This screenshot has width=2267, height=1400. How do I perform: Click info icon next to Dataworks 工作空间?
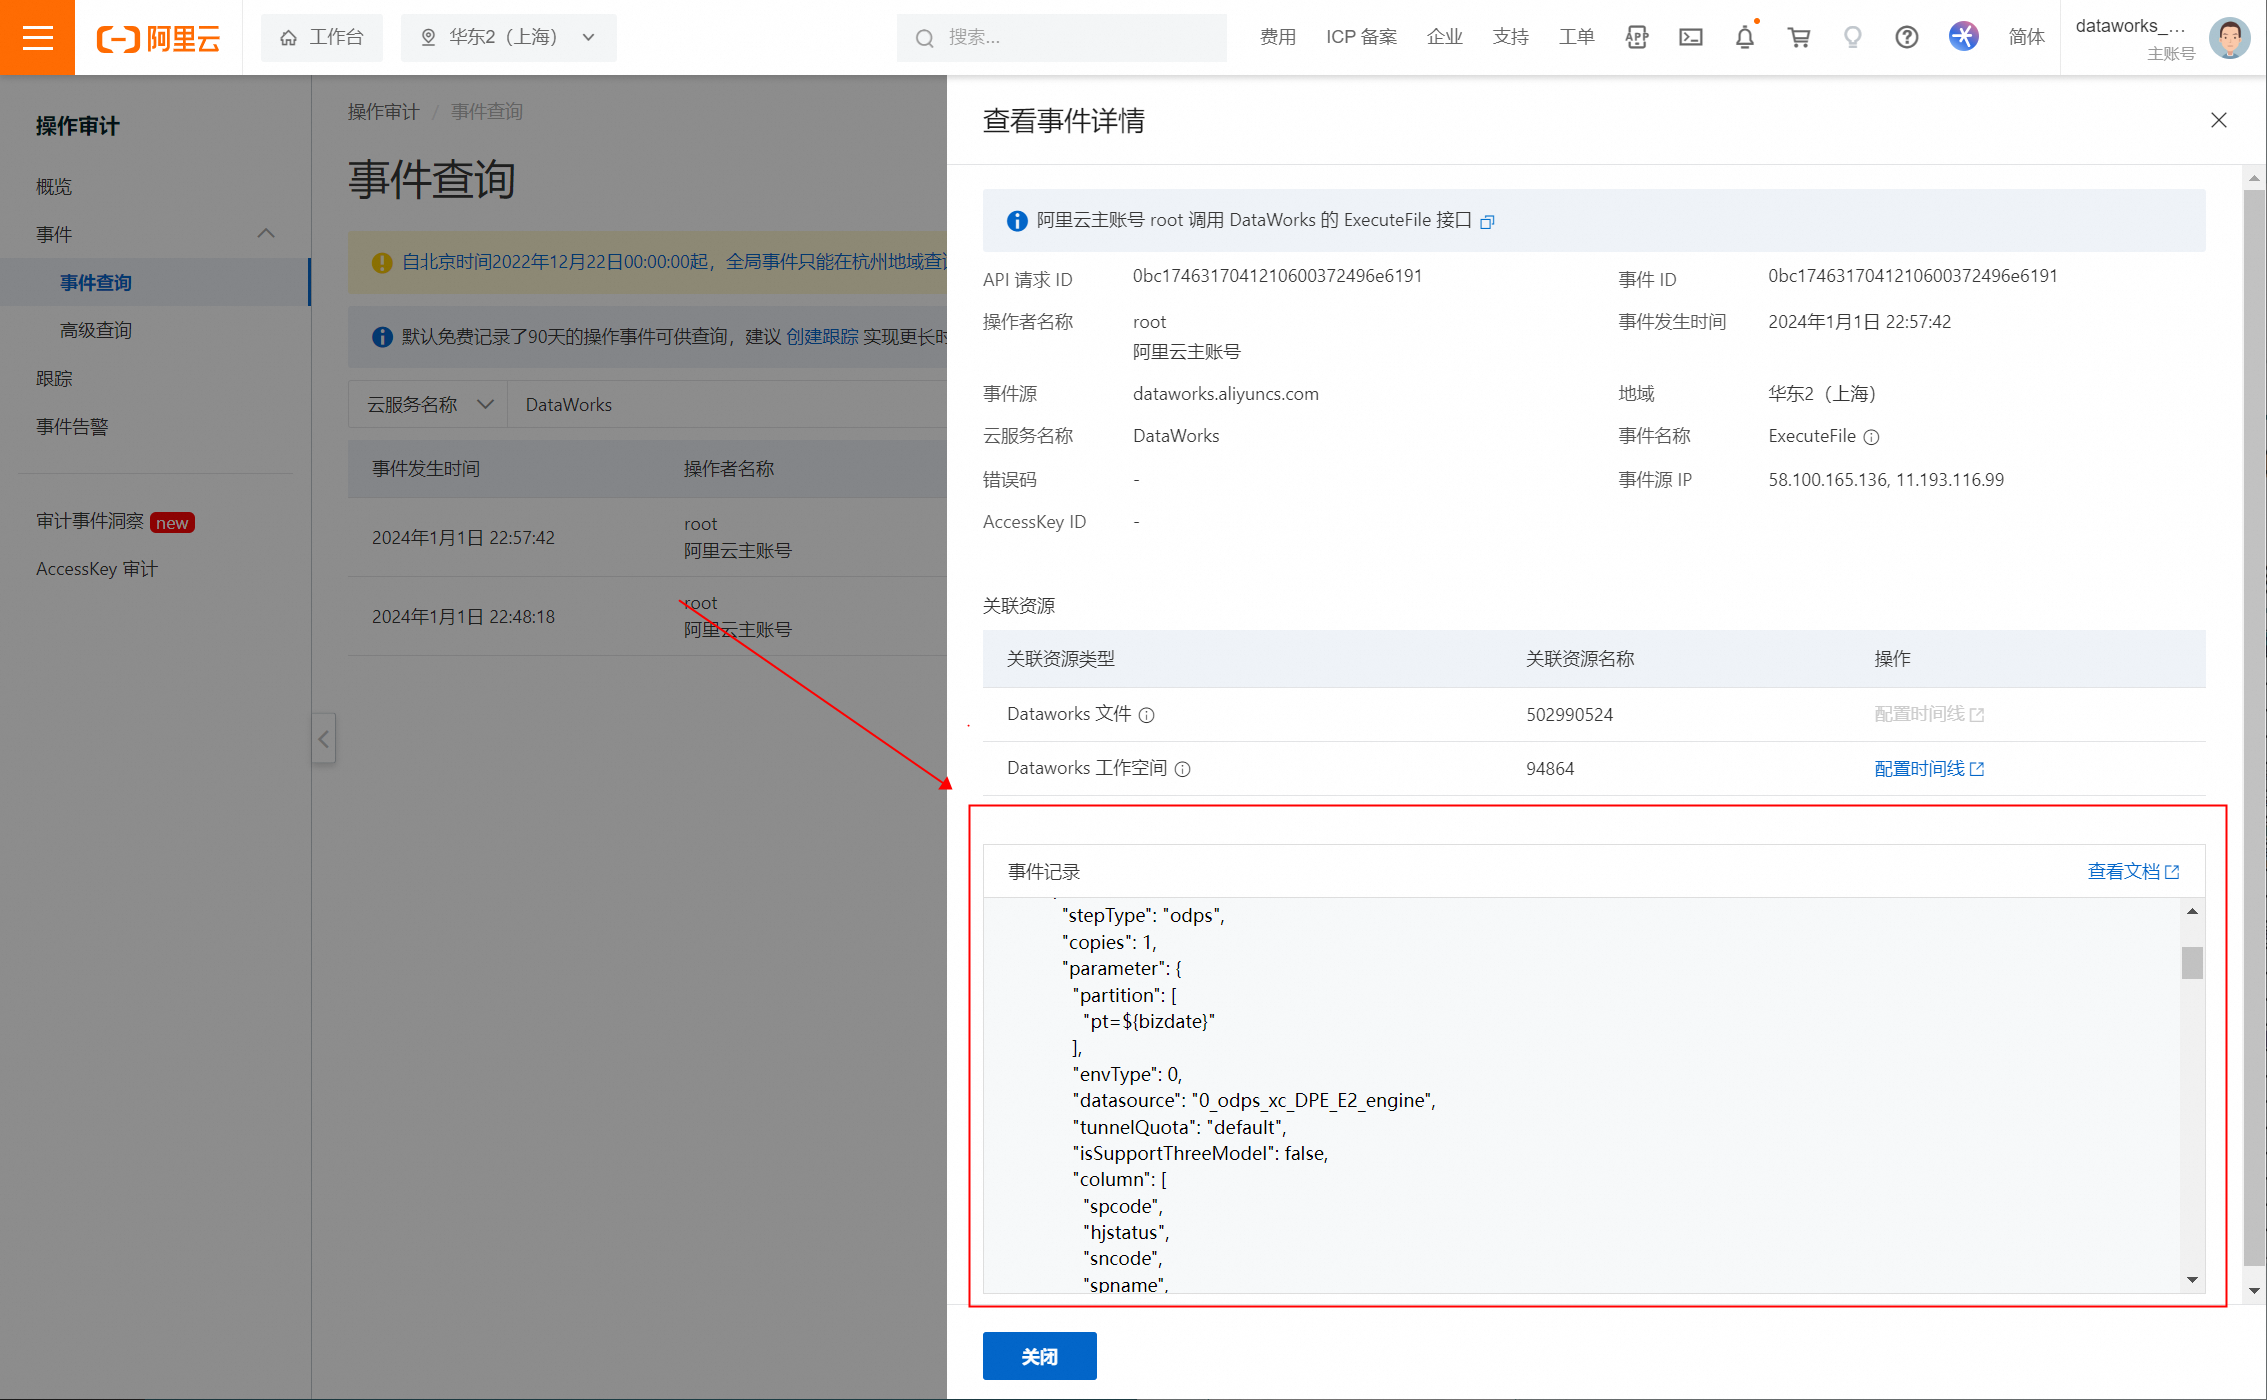1182,769
